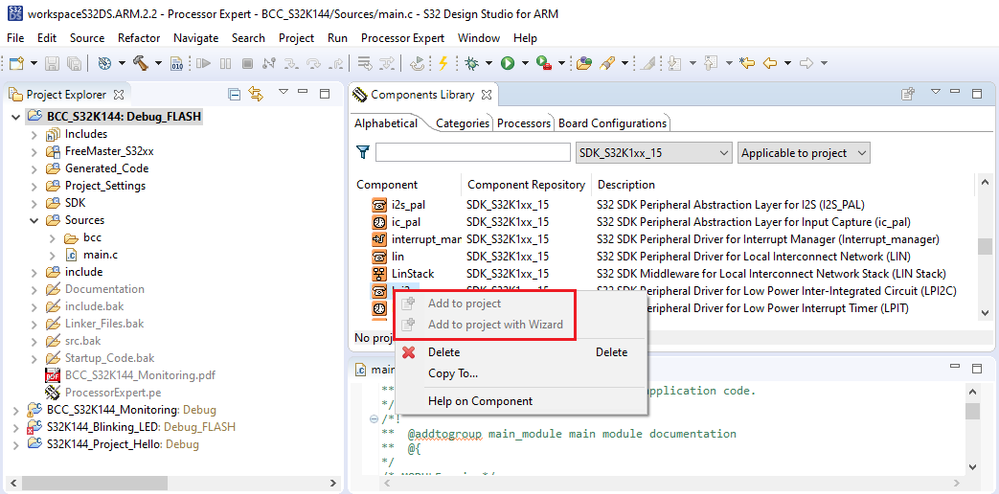Click the Component Repository column header
The height and width of the screenshot is (494, 999).
click(526, 185)
